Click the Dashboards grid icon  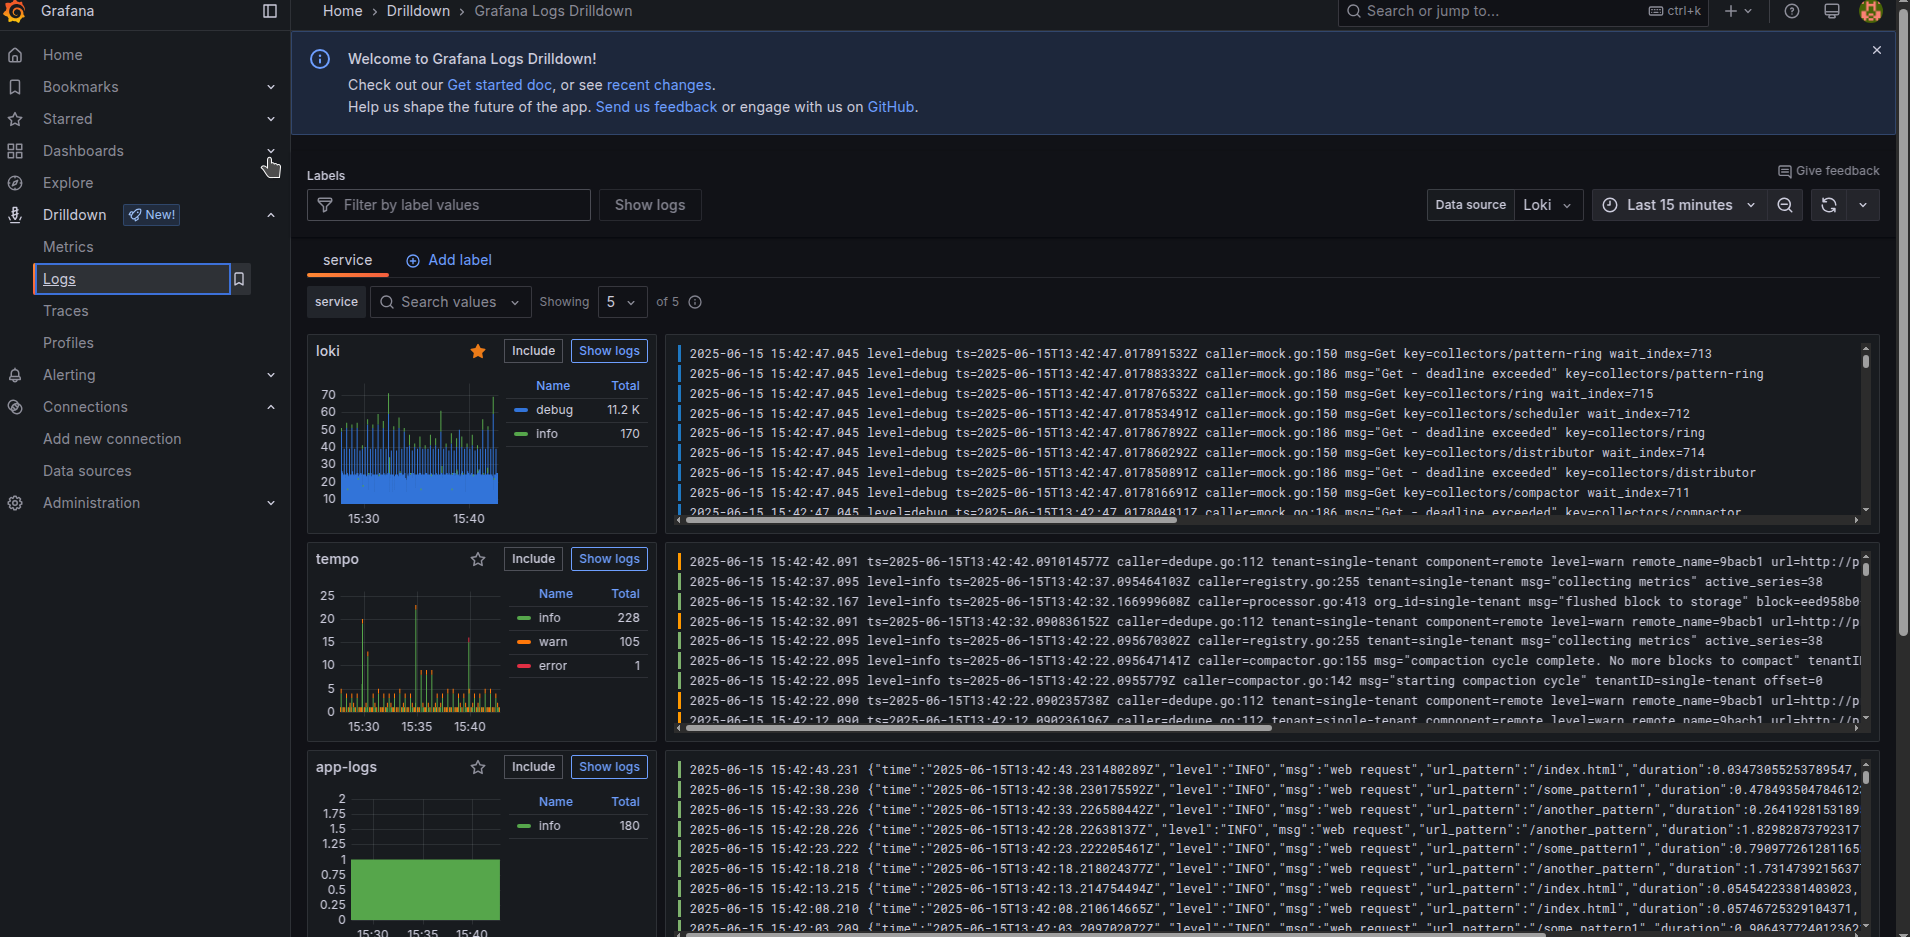tap(15, 151)
